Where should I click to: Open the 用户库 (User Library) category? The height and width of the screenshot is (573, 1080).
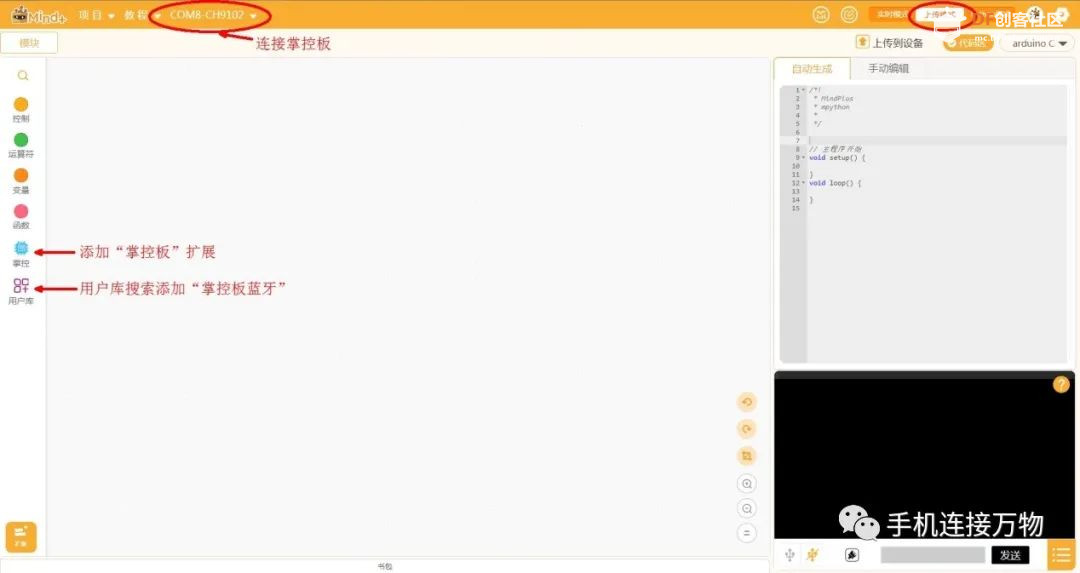click(21, 291)
